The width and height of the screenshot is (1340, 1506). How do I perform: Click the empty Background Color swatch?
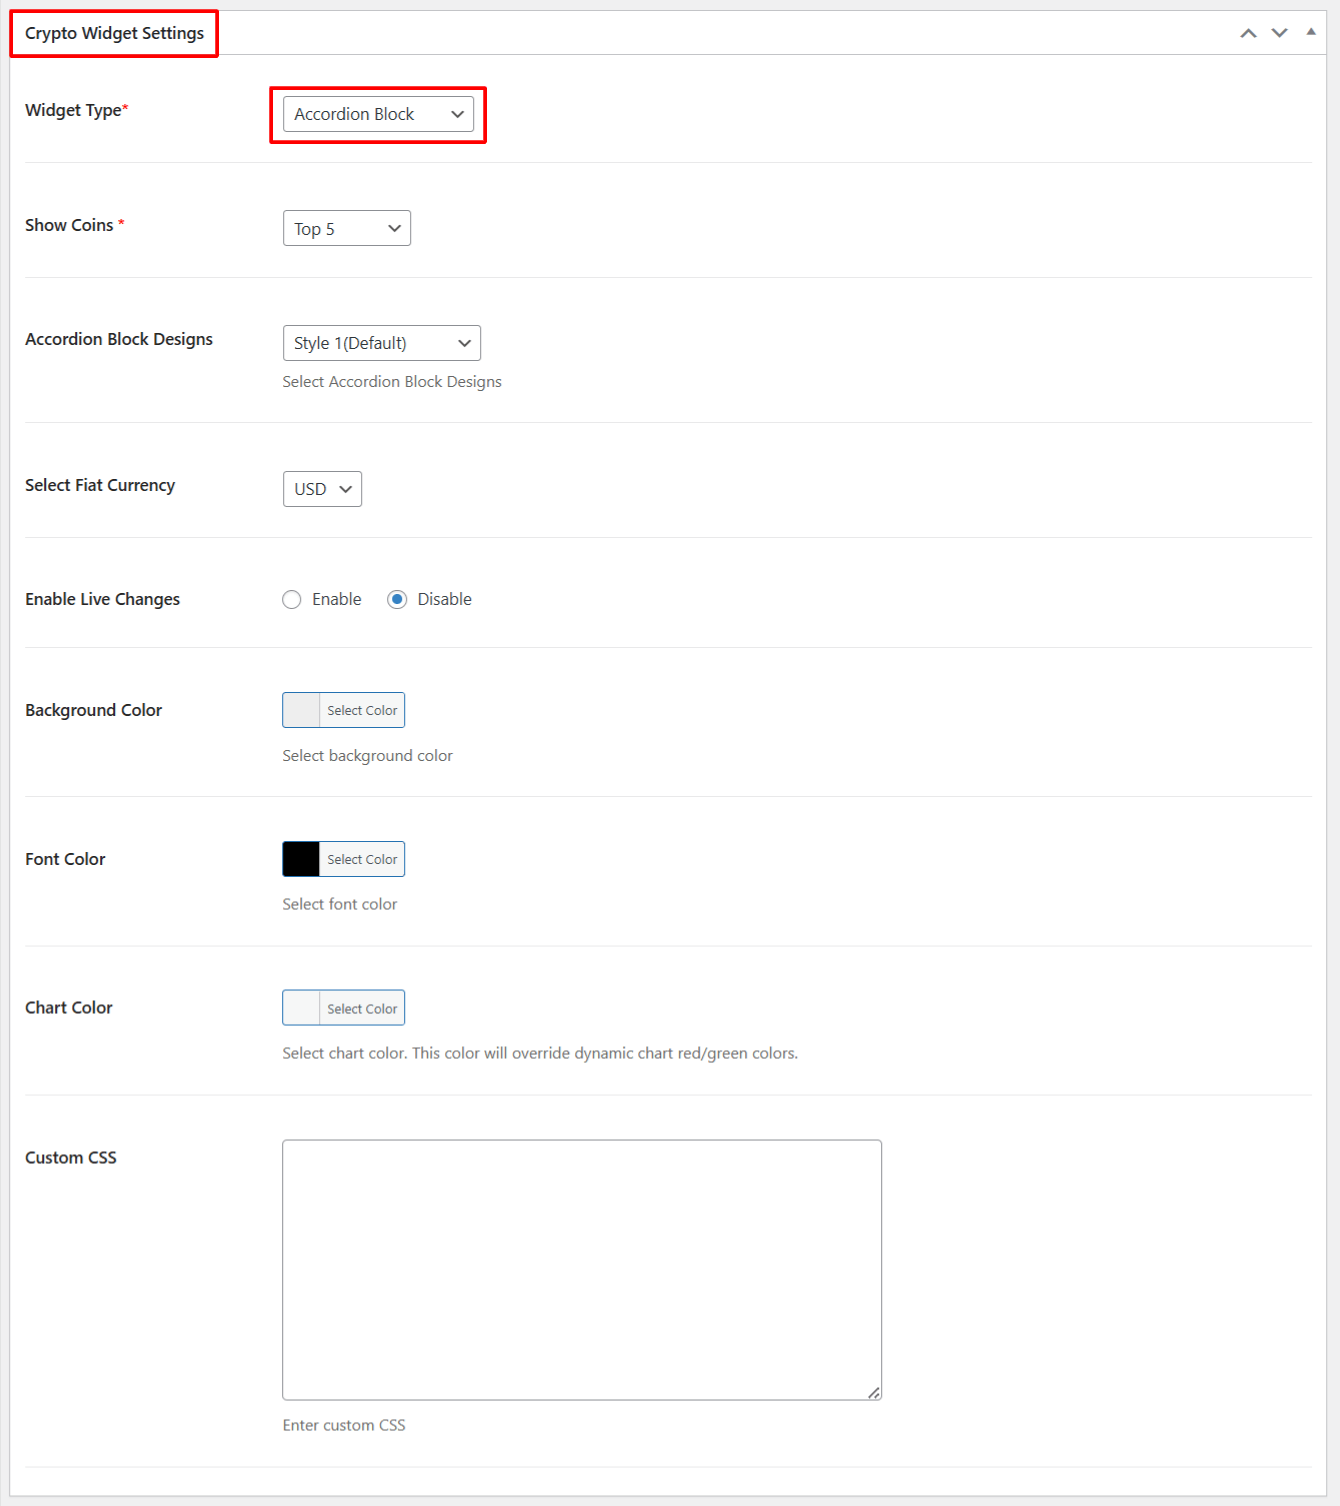tap(300, 709)
